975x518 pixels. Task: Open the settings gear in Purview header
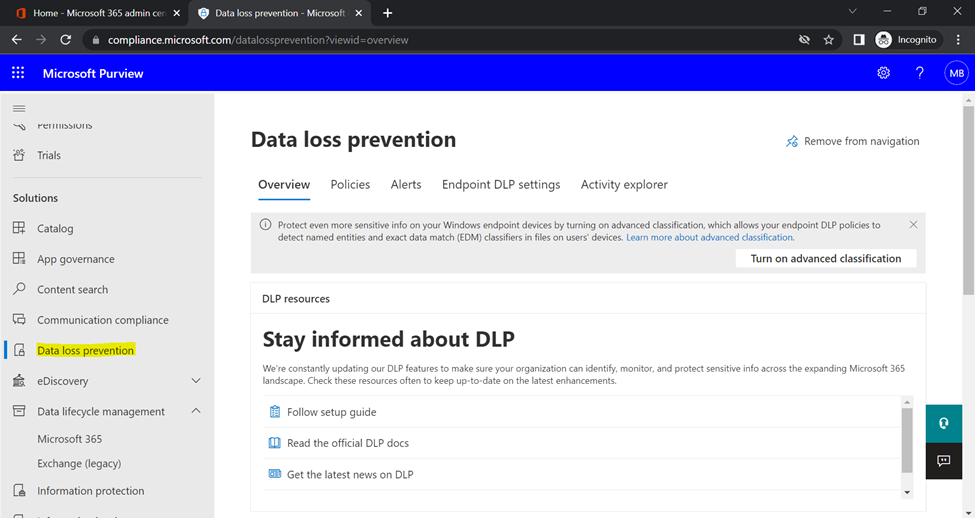(x=883, y=73)
